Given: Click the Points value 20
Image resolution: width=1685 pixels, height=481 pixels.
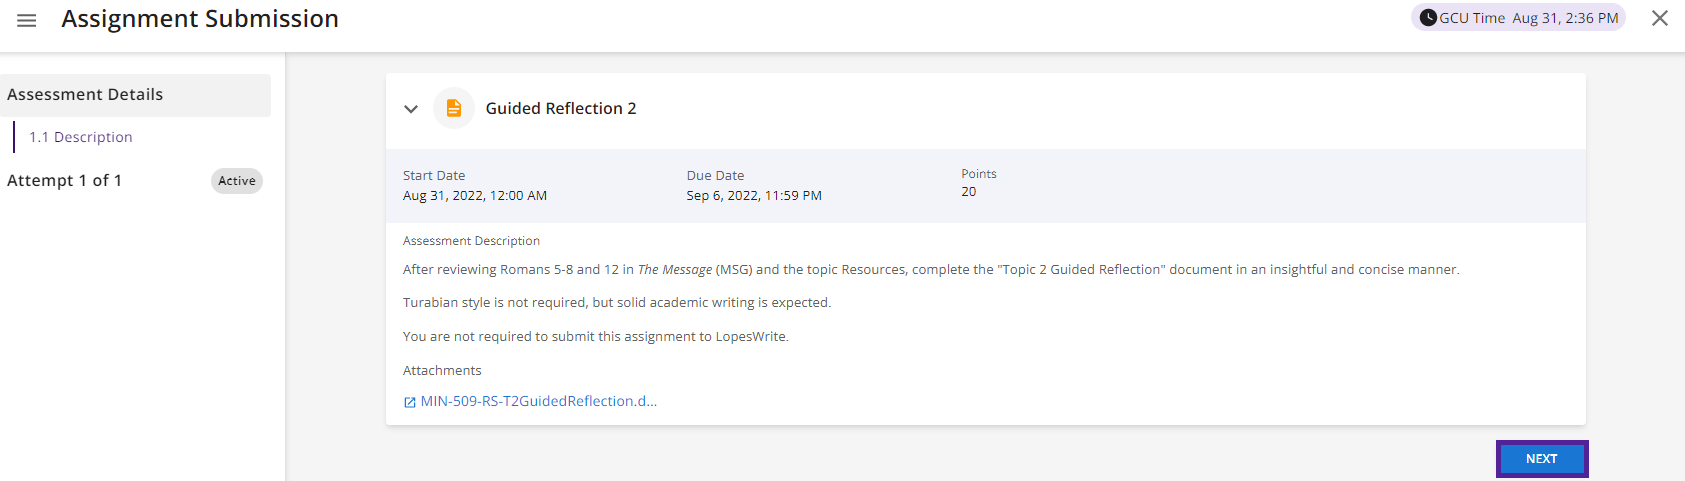Looking at the screenshot, I should [x=969, y=192].
